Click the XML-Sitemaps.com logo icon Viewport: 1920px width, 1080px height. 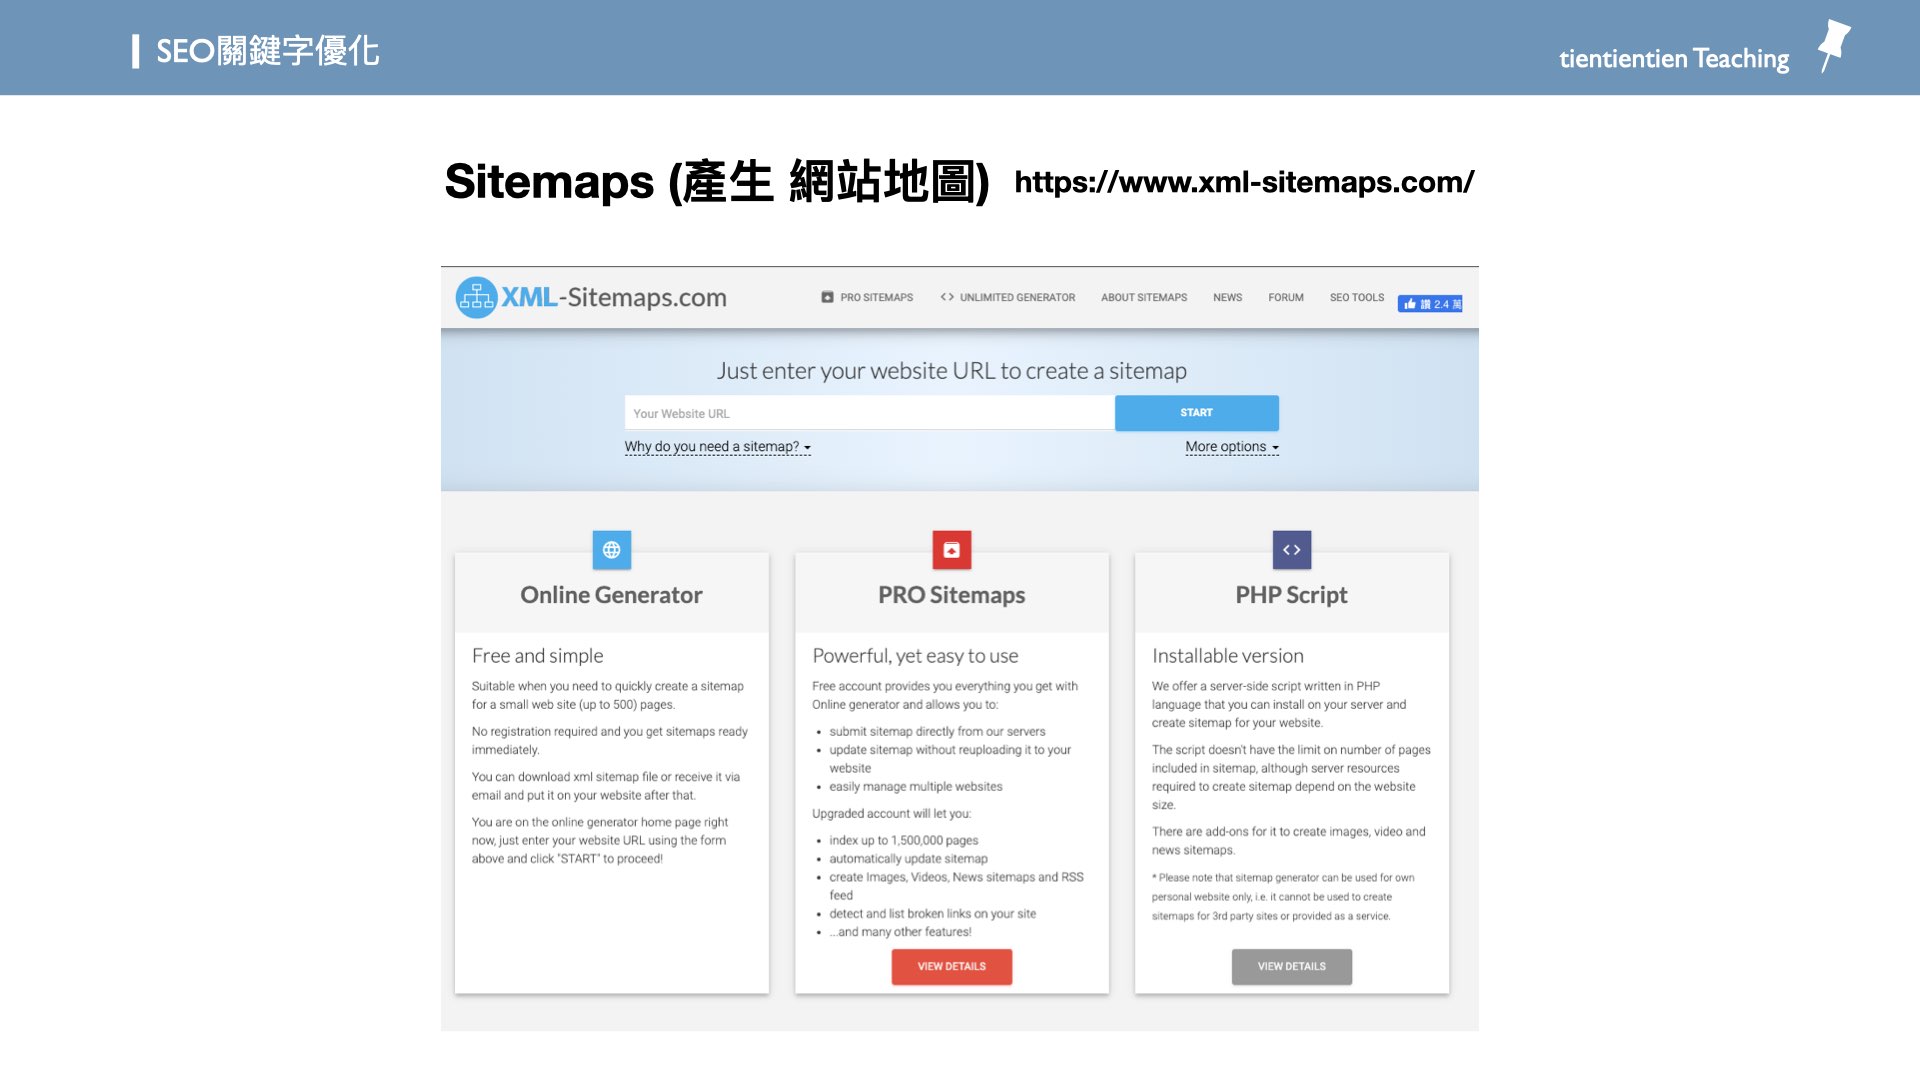476,297
